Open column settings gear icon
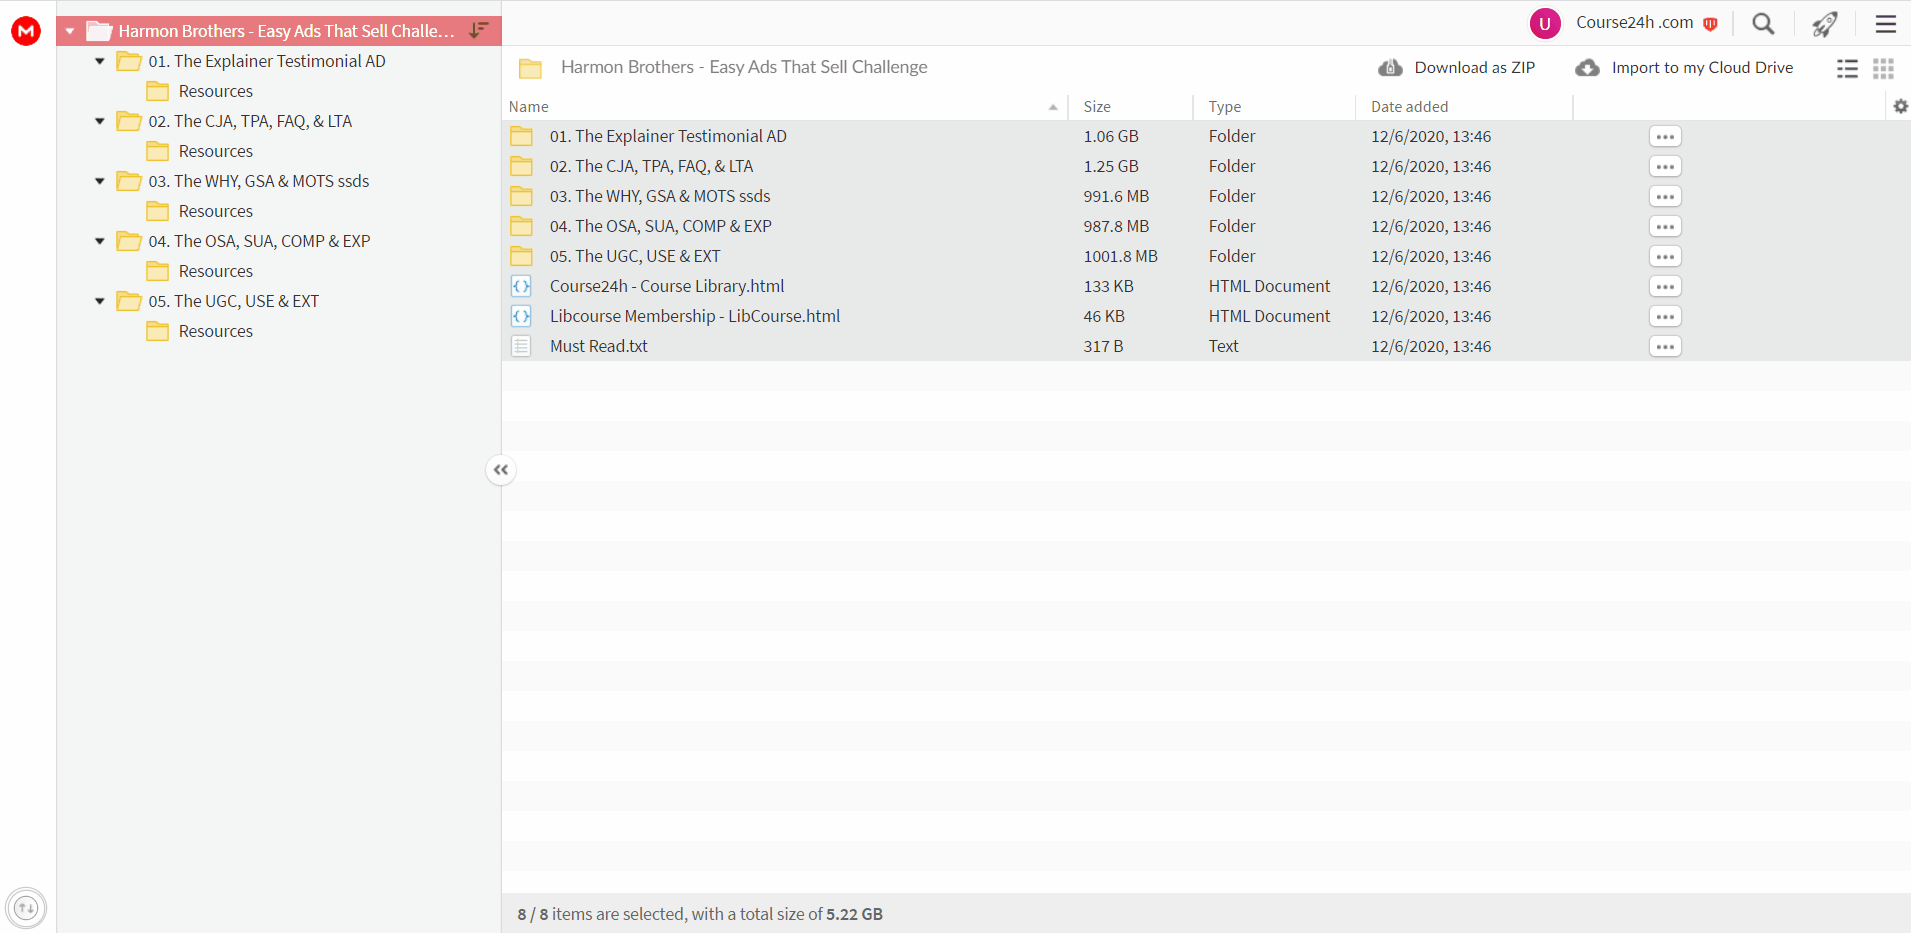 (x=1900, y=106)
